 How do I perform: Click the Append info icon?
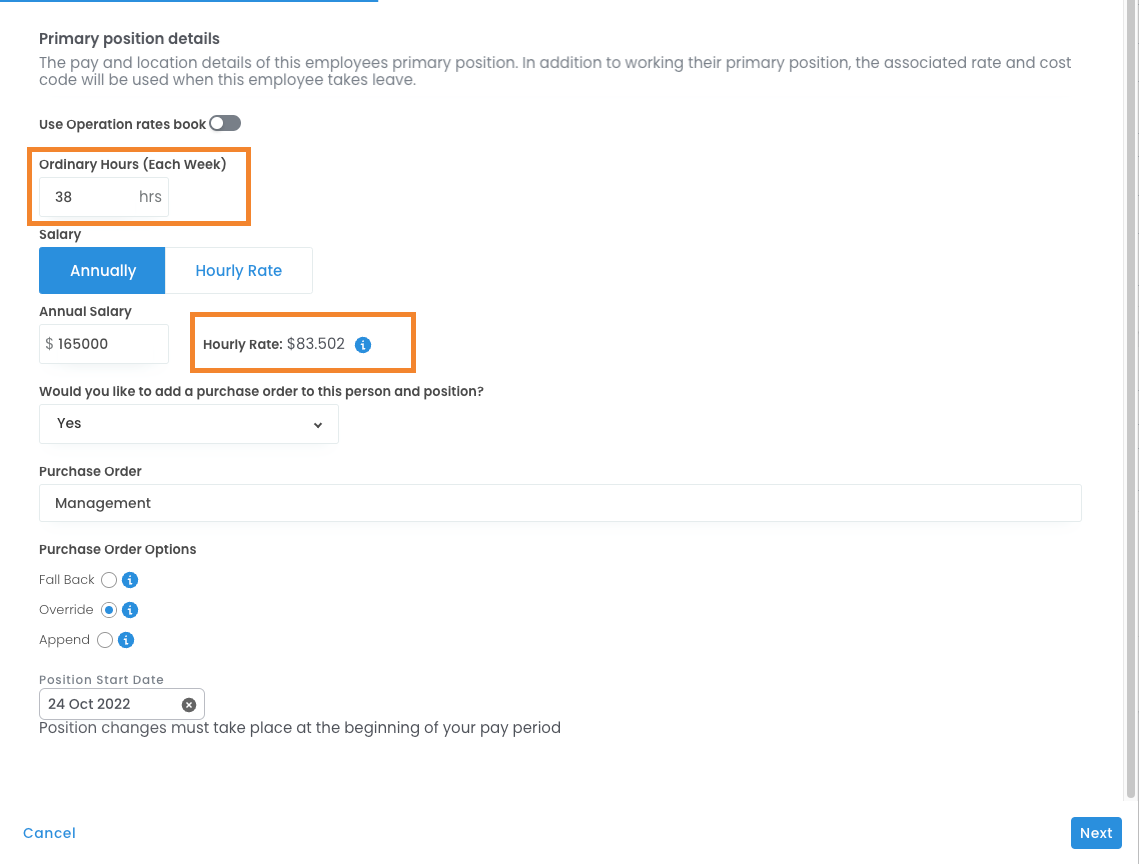(127, 640)
